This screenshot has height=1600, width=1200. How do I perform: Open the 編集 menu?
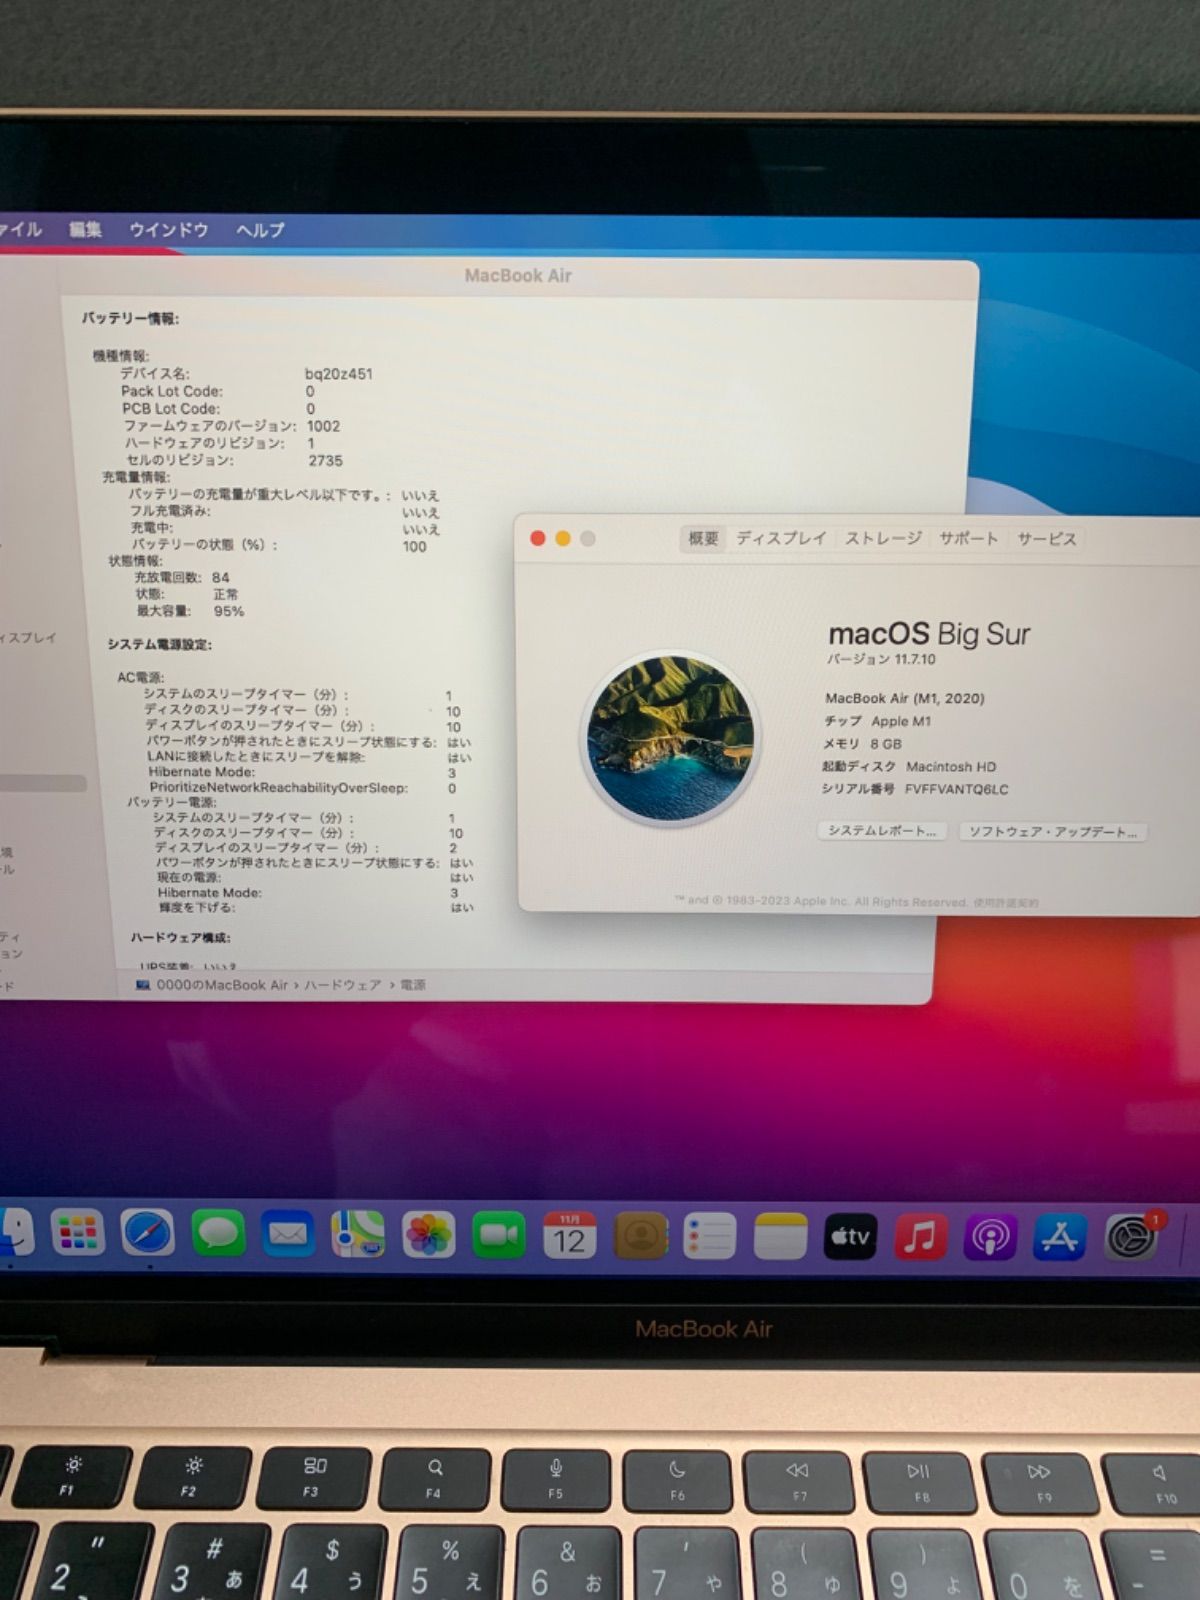tap(85, 229)
